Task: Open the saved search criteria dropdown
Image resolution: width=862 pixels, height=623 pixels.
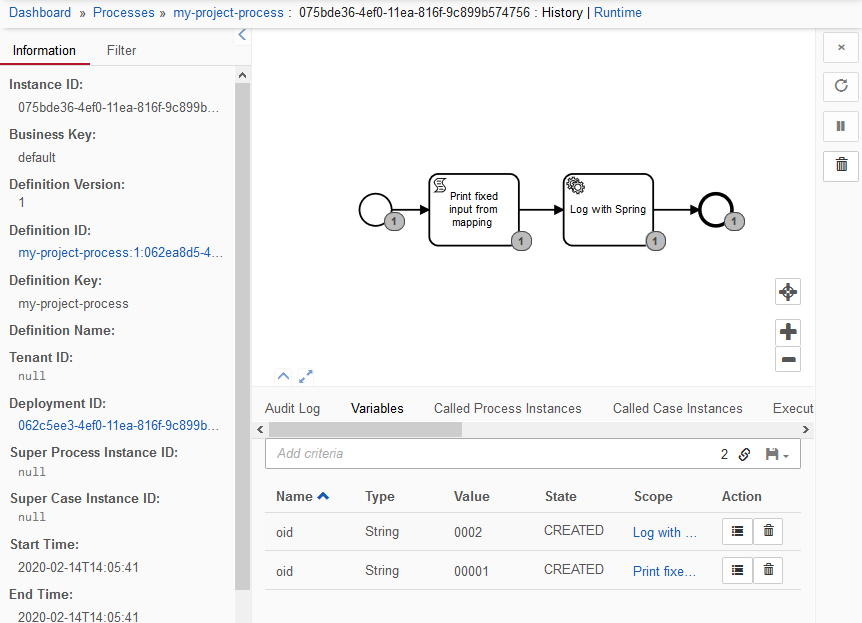Action: click(777, 454)
